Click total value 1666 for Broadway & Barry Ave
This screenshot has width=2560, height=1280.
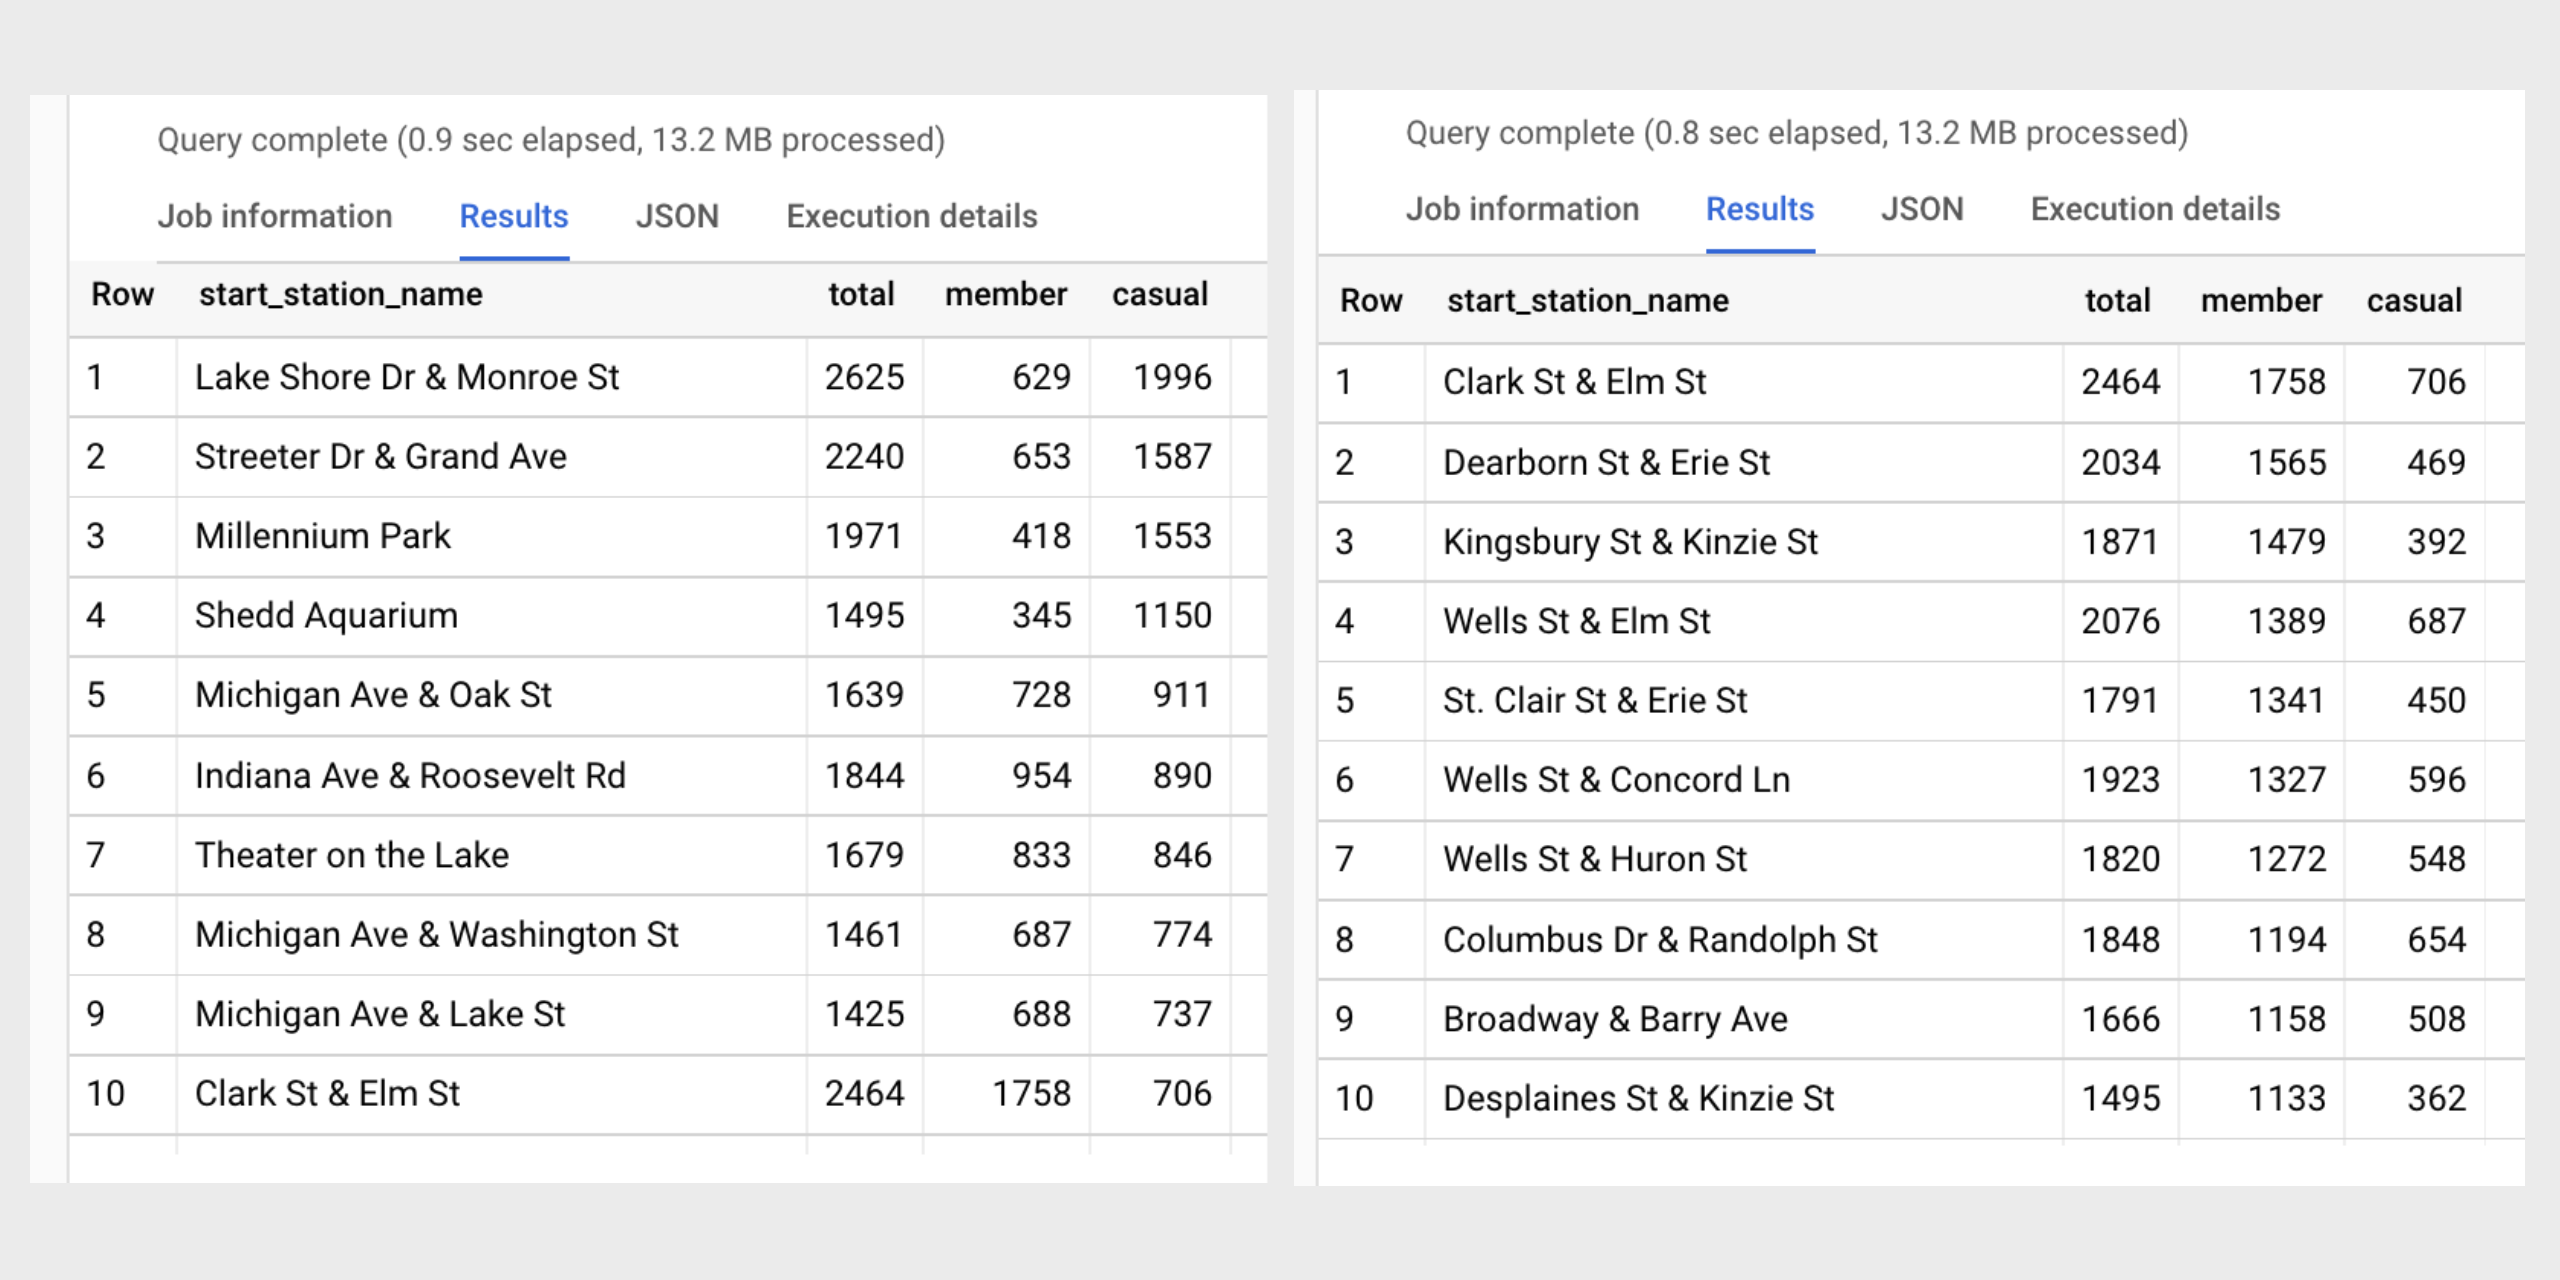[x=2121, y=1019]
